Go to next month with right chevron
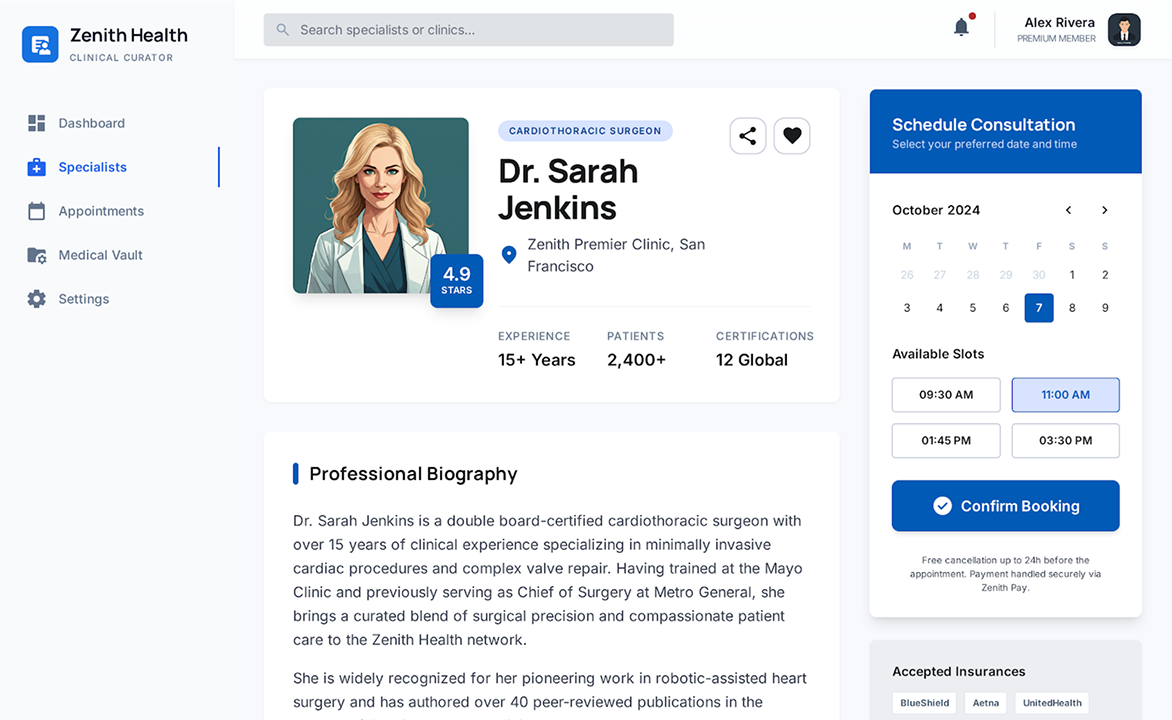The width and height of the screenshot is (1172, 720). (x=1104, y=210)
